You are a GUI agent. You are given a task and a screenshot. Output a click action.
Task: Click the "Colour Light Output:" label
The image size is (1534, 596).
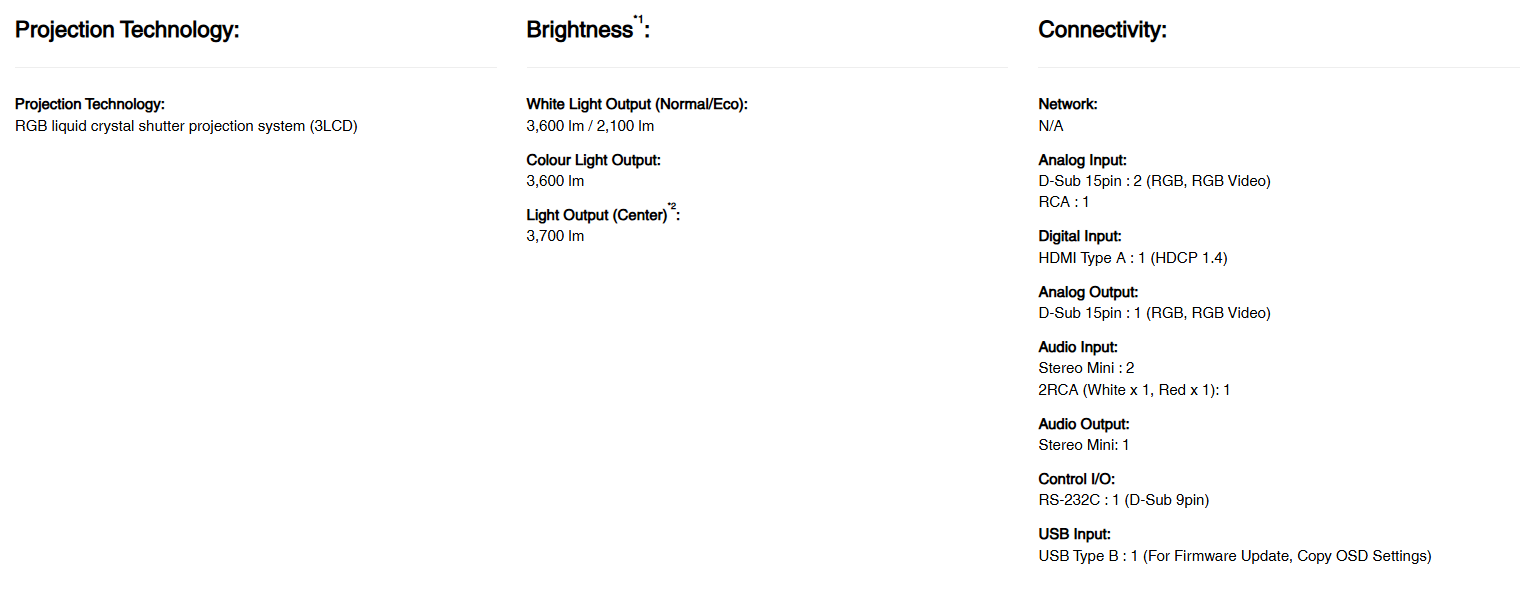tap(593, 160)
